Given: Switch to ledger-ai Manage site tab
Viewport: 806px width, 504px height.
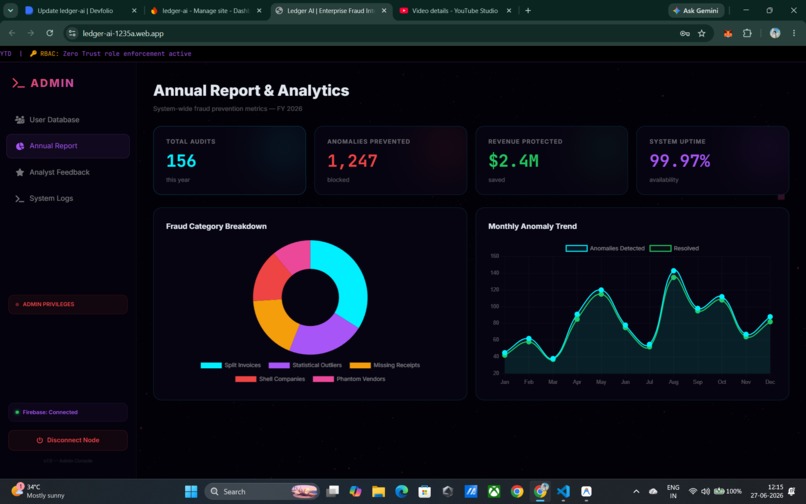Looking at the screenshot, I should pos(206,10).
